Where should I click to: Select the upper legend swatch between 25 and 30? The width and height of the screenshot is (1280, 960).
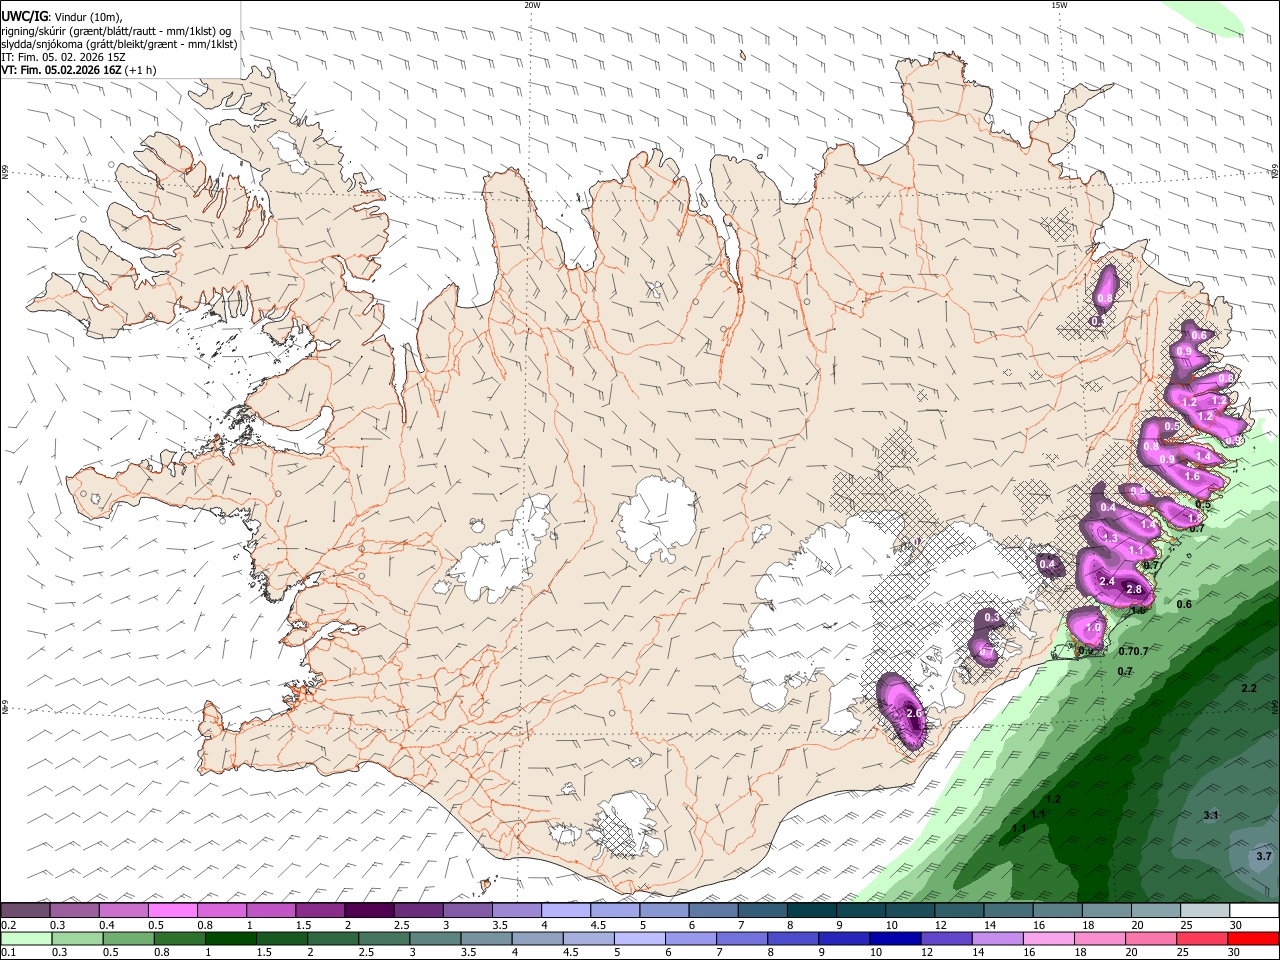1204,910
